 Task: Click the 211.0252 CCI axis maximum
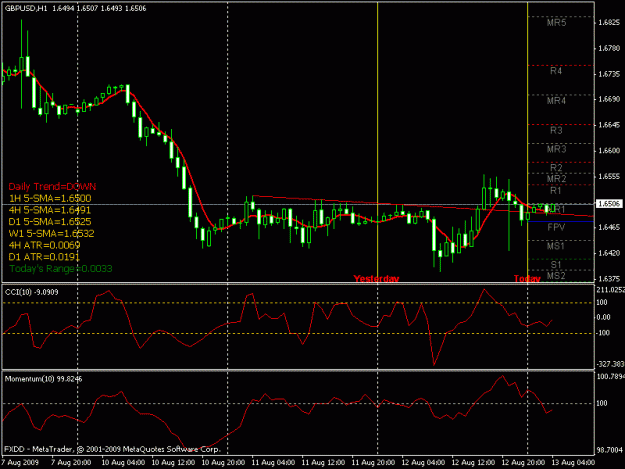610,290
